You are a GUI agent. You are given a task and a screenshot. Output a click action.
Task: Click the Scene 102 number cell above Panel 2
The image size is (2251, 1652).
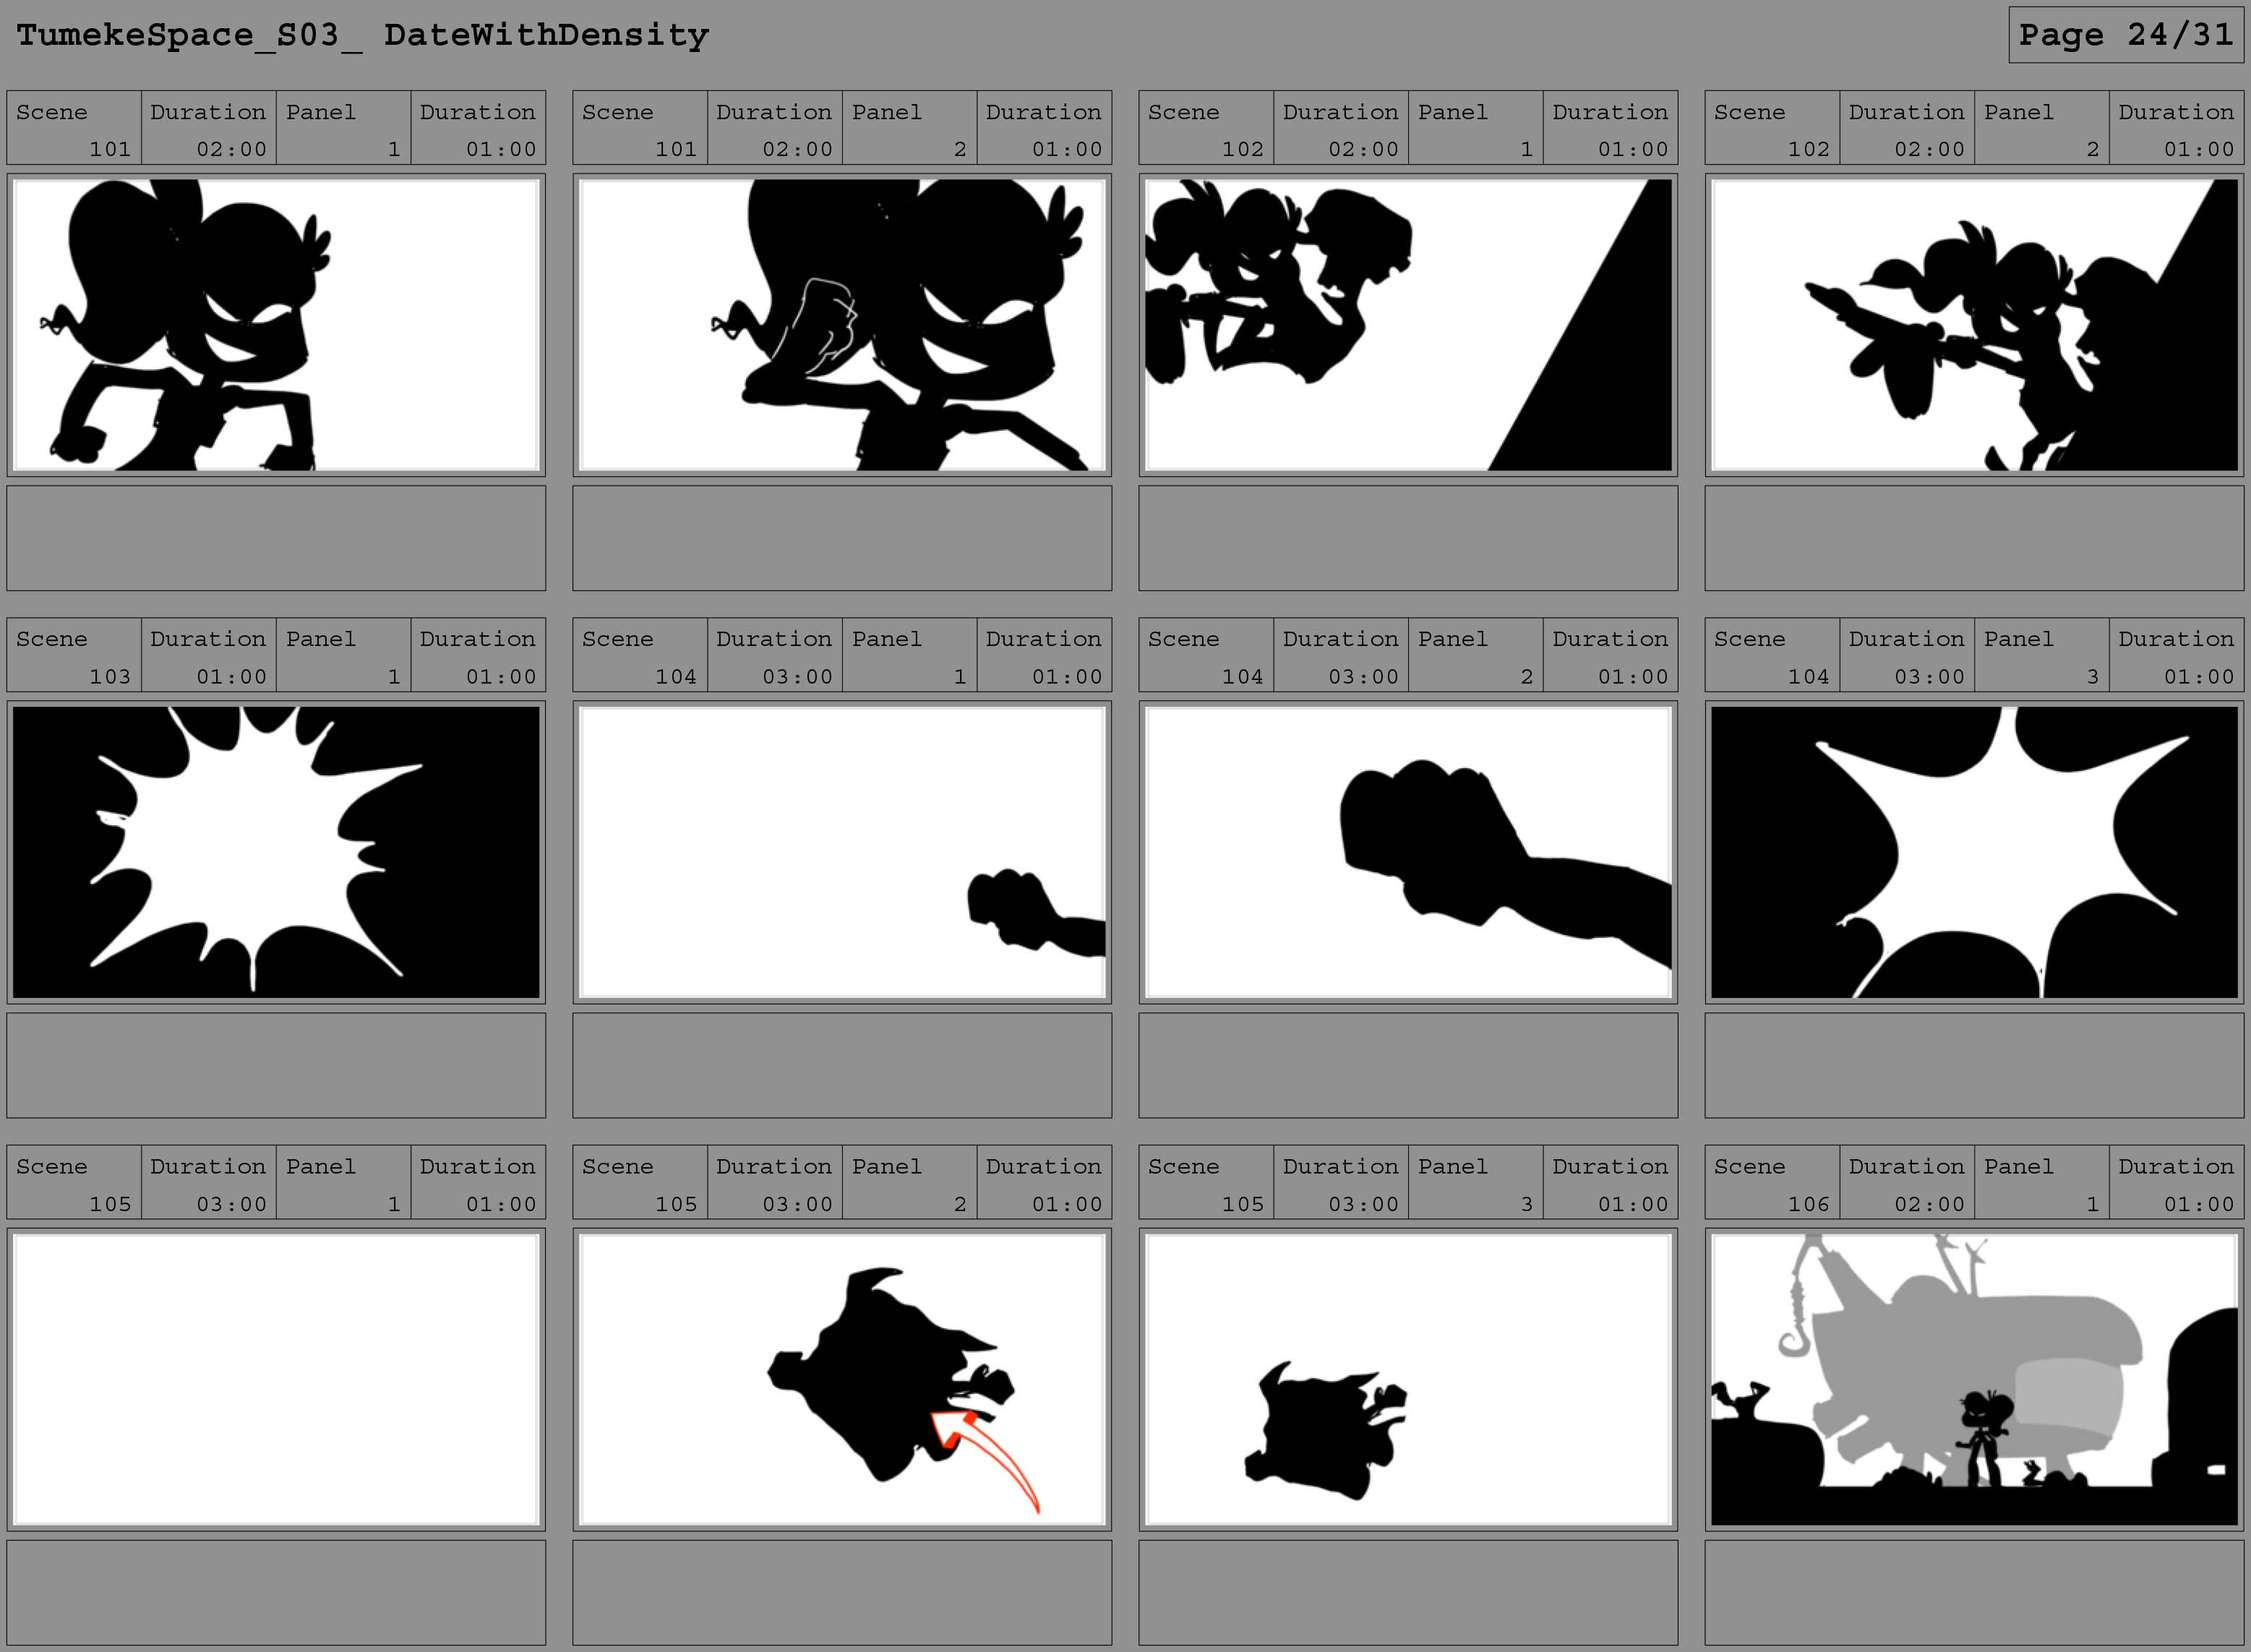(1772, 128)
